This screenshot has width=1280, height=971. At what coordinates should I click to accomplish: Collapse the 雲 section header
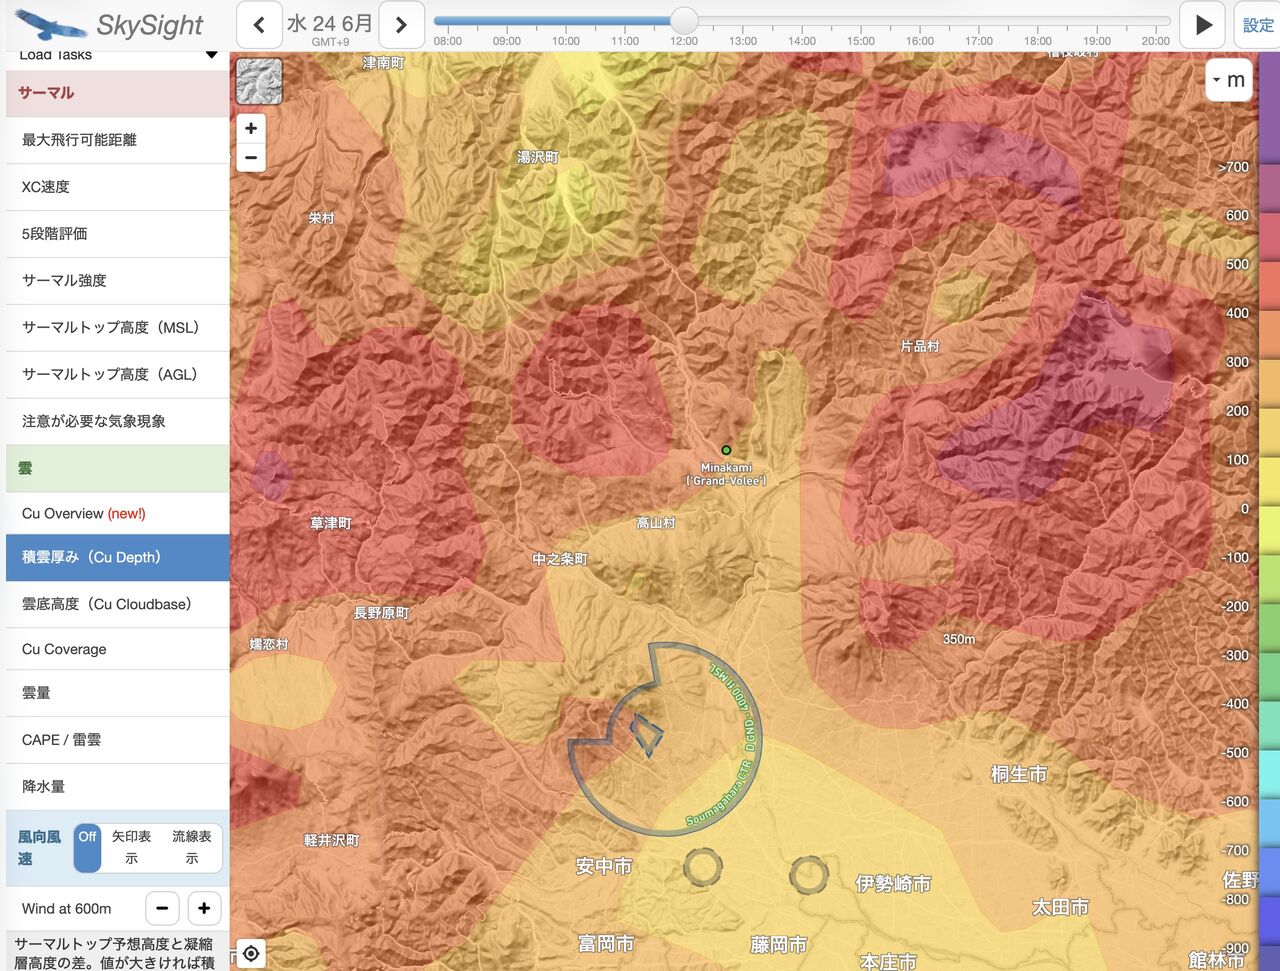[x=118, y=468]
